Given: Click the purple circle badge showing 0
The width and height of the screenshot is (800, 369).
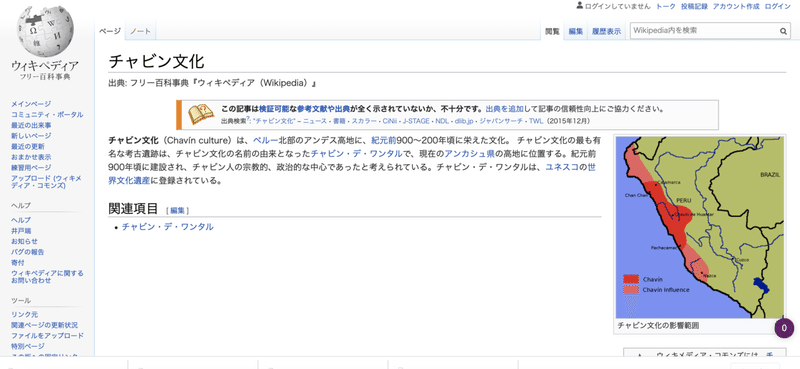Looking at the screenshot, I should (x=784, y=328).
